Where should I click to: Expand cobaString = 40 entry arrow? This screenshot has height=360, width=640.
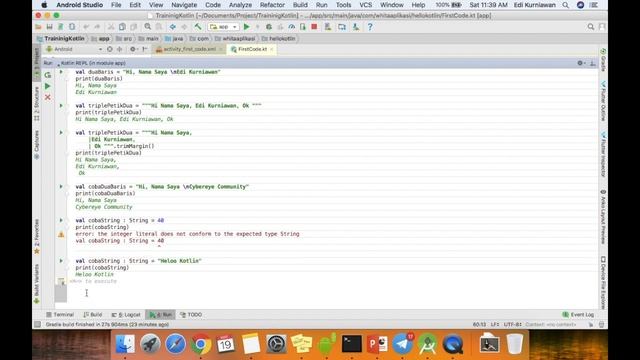coord(61,220)
